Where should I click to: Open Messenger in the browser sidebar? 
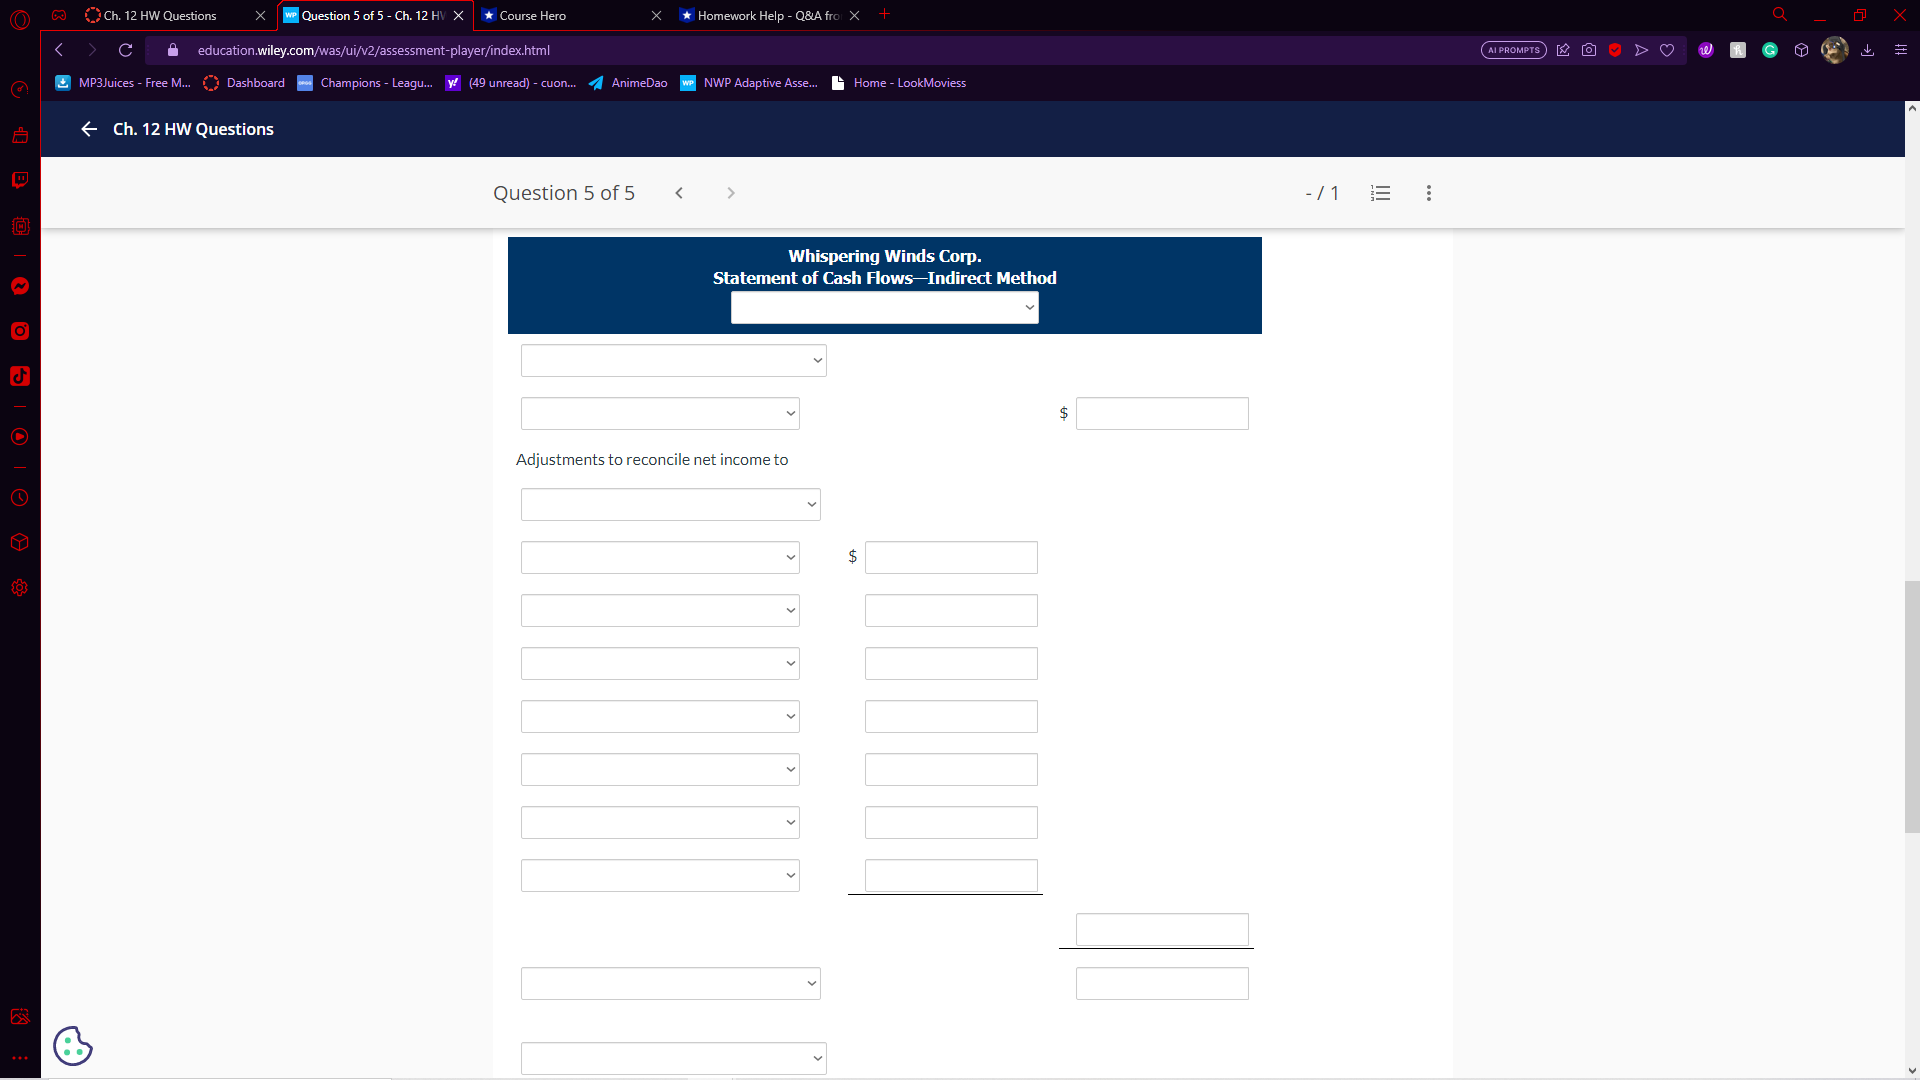click(20, 287)
